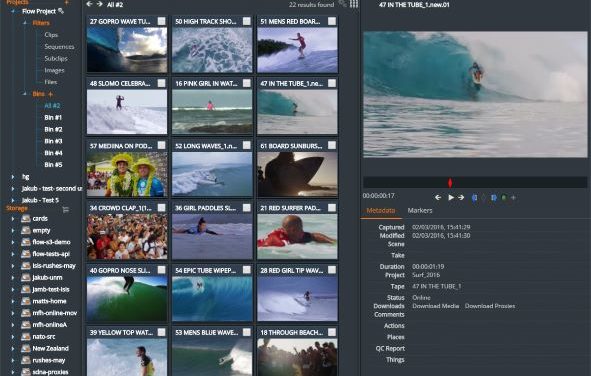Select the Clips filter

51,35
